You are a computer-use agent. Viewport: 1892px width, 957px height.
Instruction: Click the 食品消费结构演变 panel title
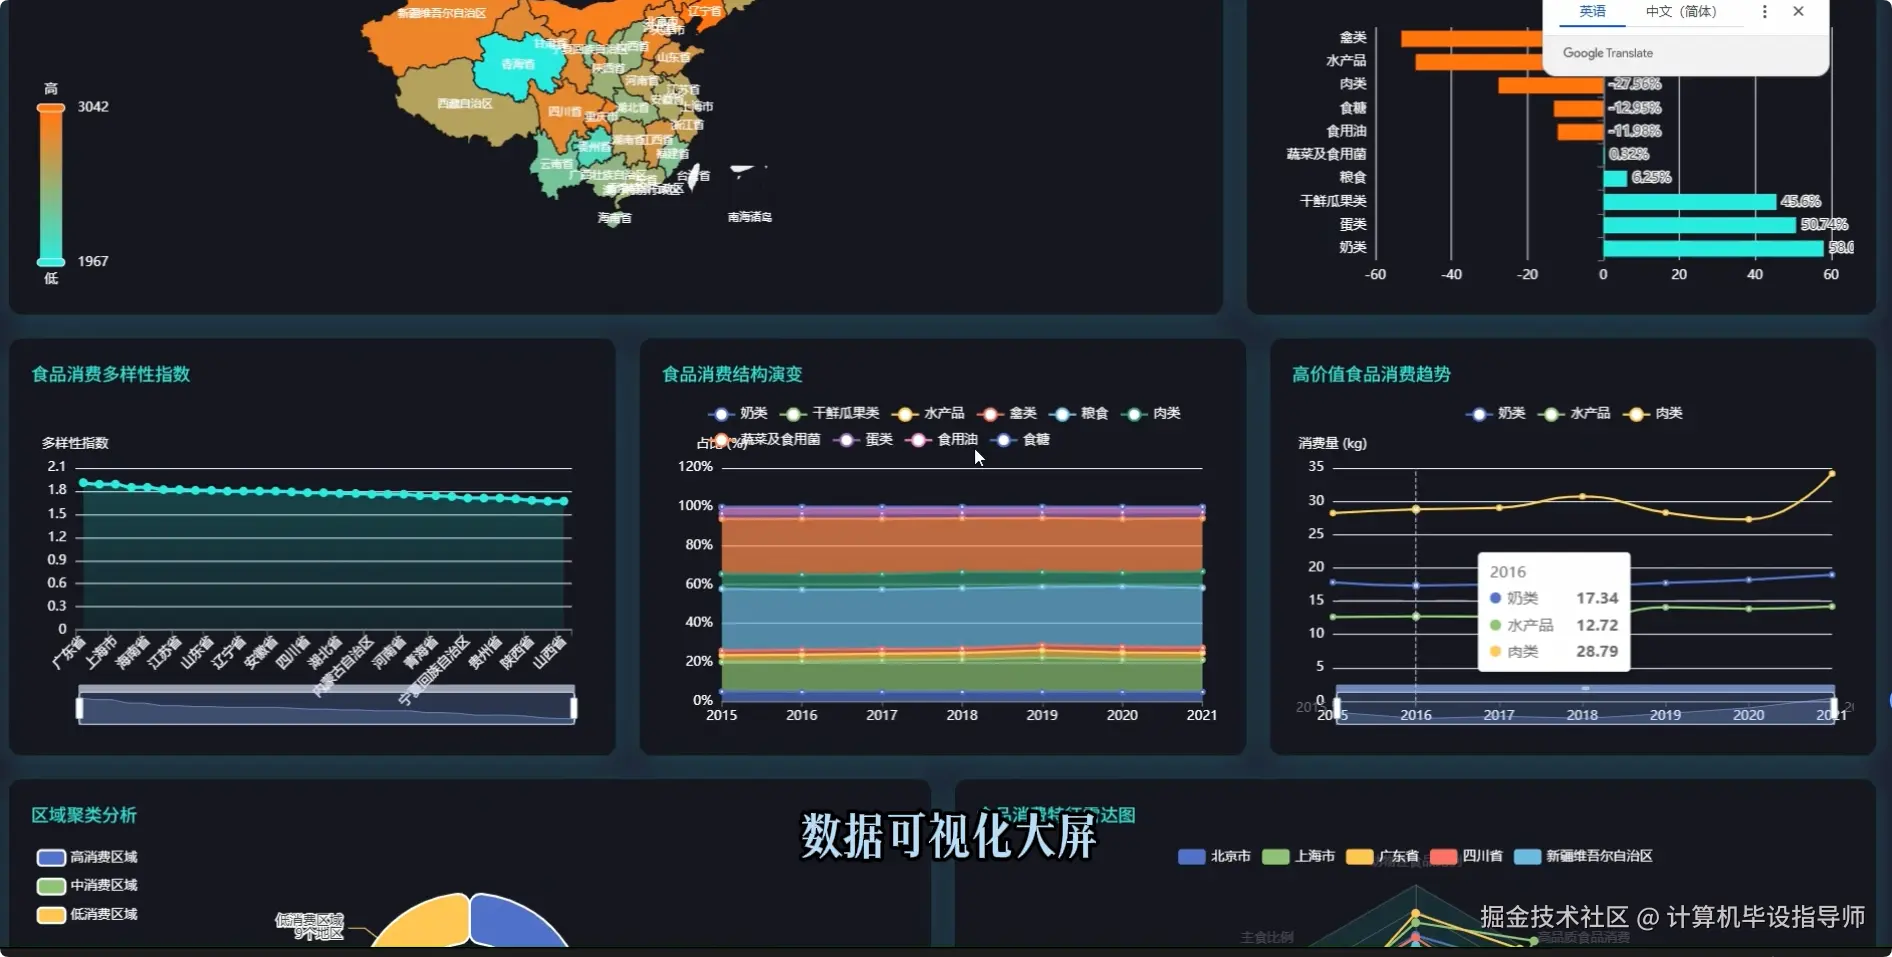click(x=732, y=374)
